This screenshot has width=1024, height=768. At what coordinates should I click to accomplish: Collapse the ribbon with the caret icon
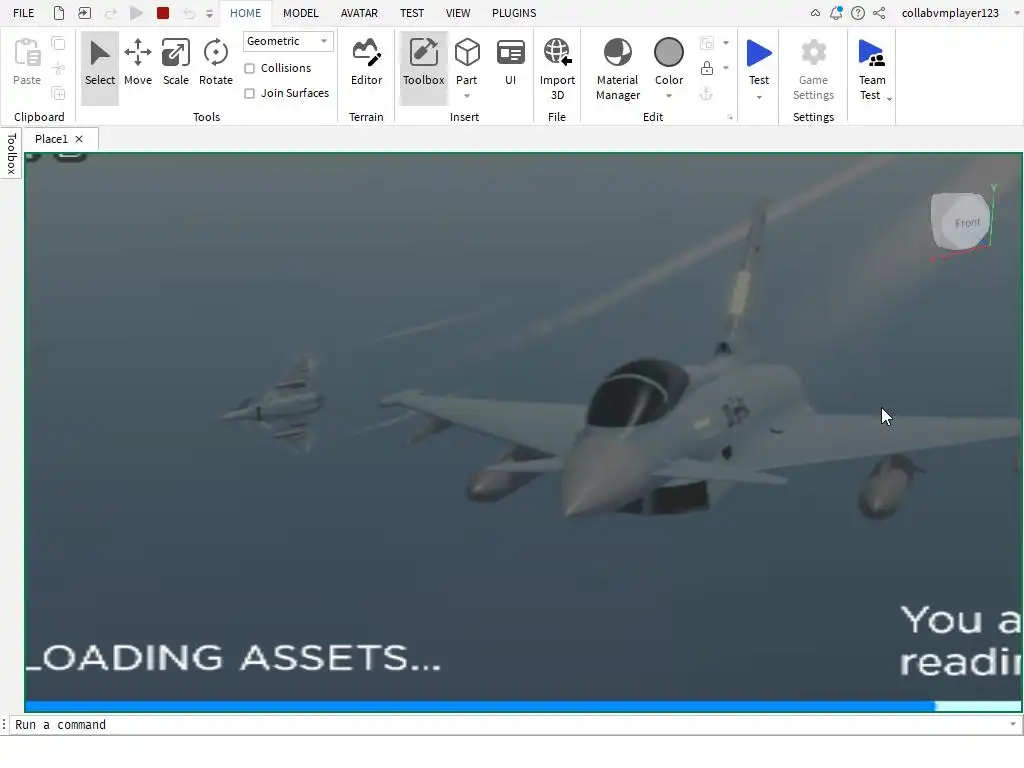point(815,13)
